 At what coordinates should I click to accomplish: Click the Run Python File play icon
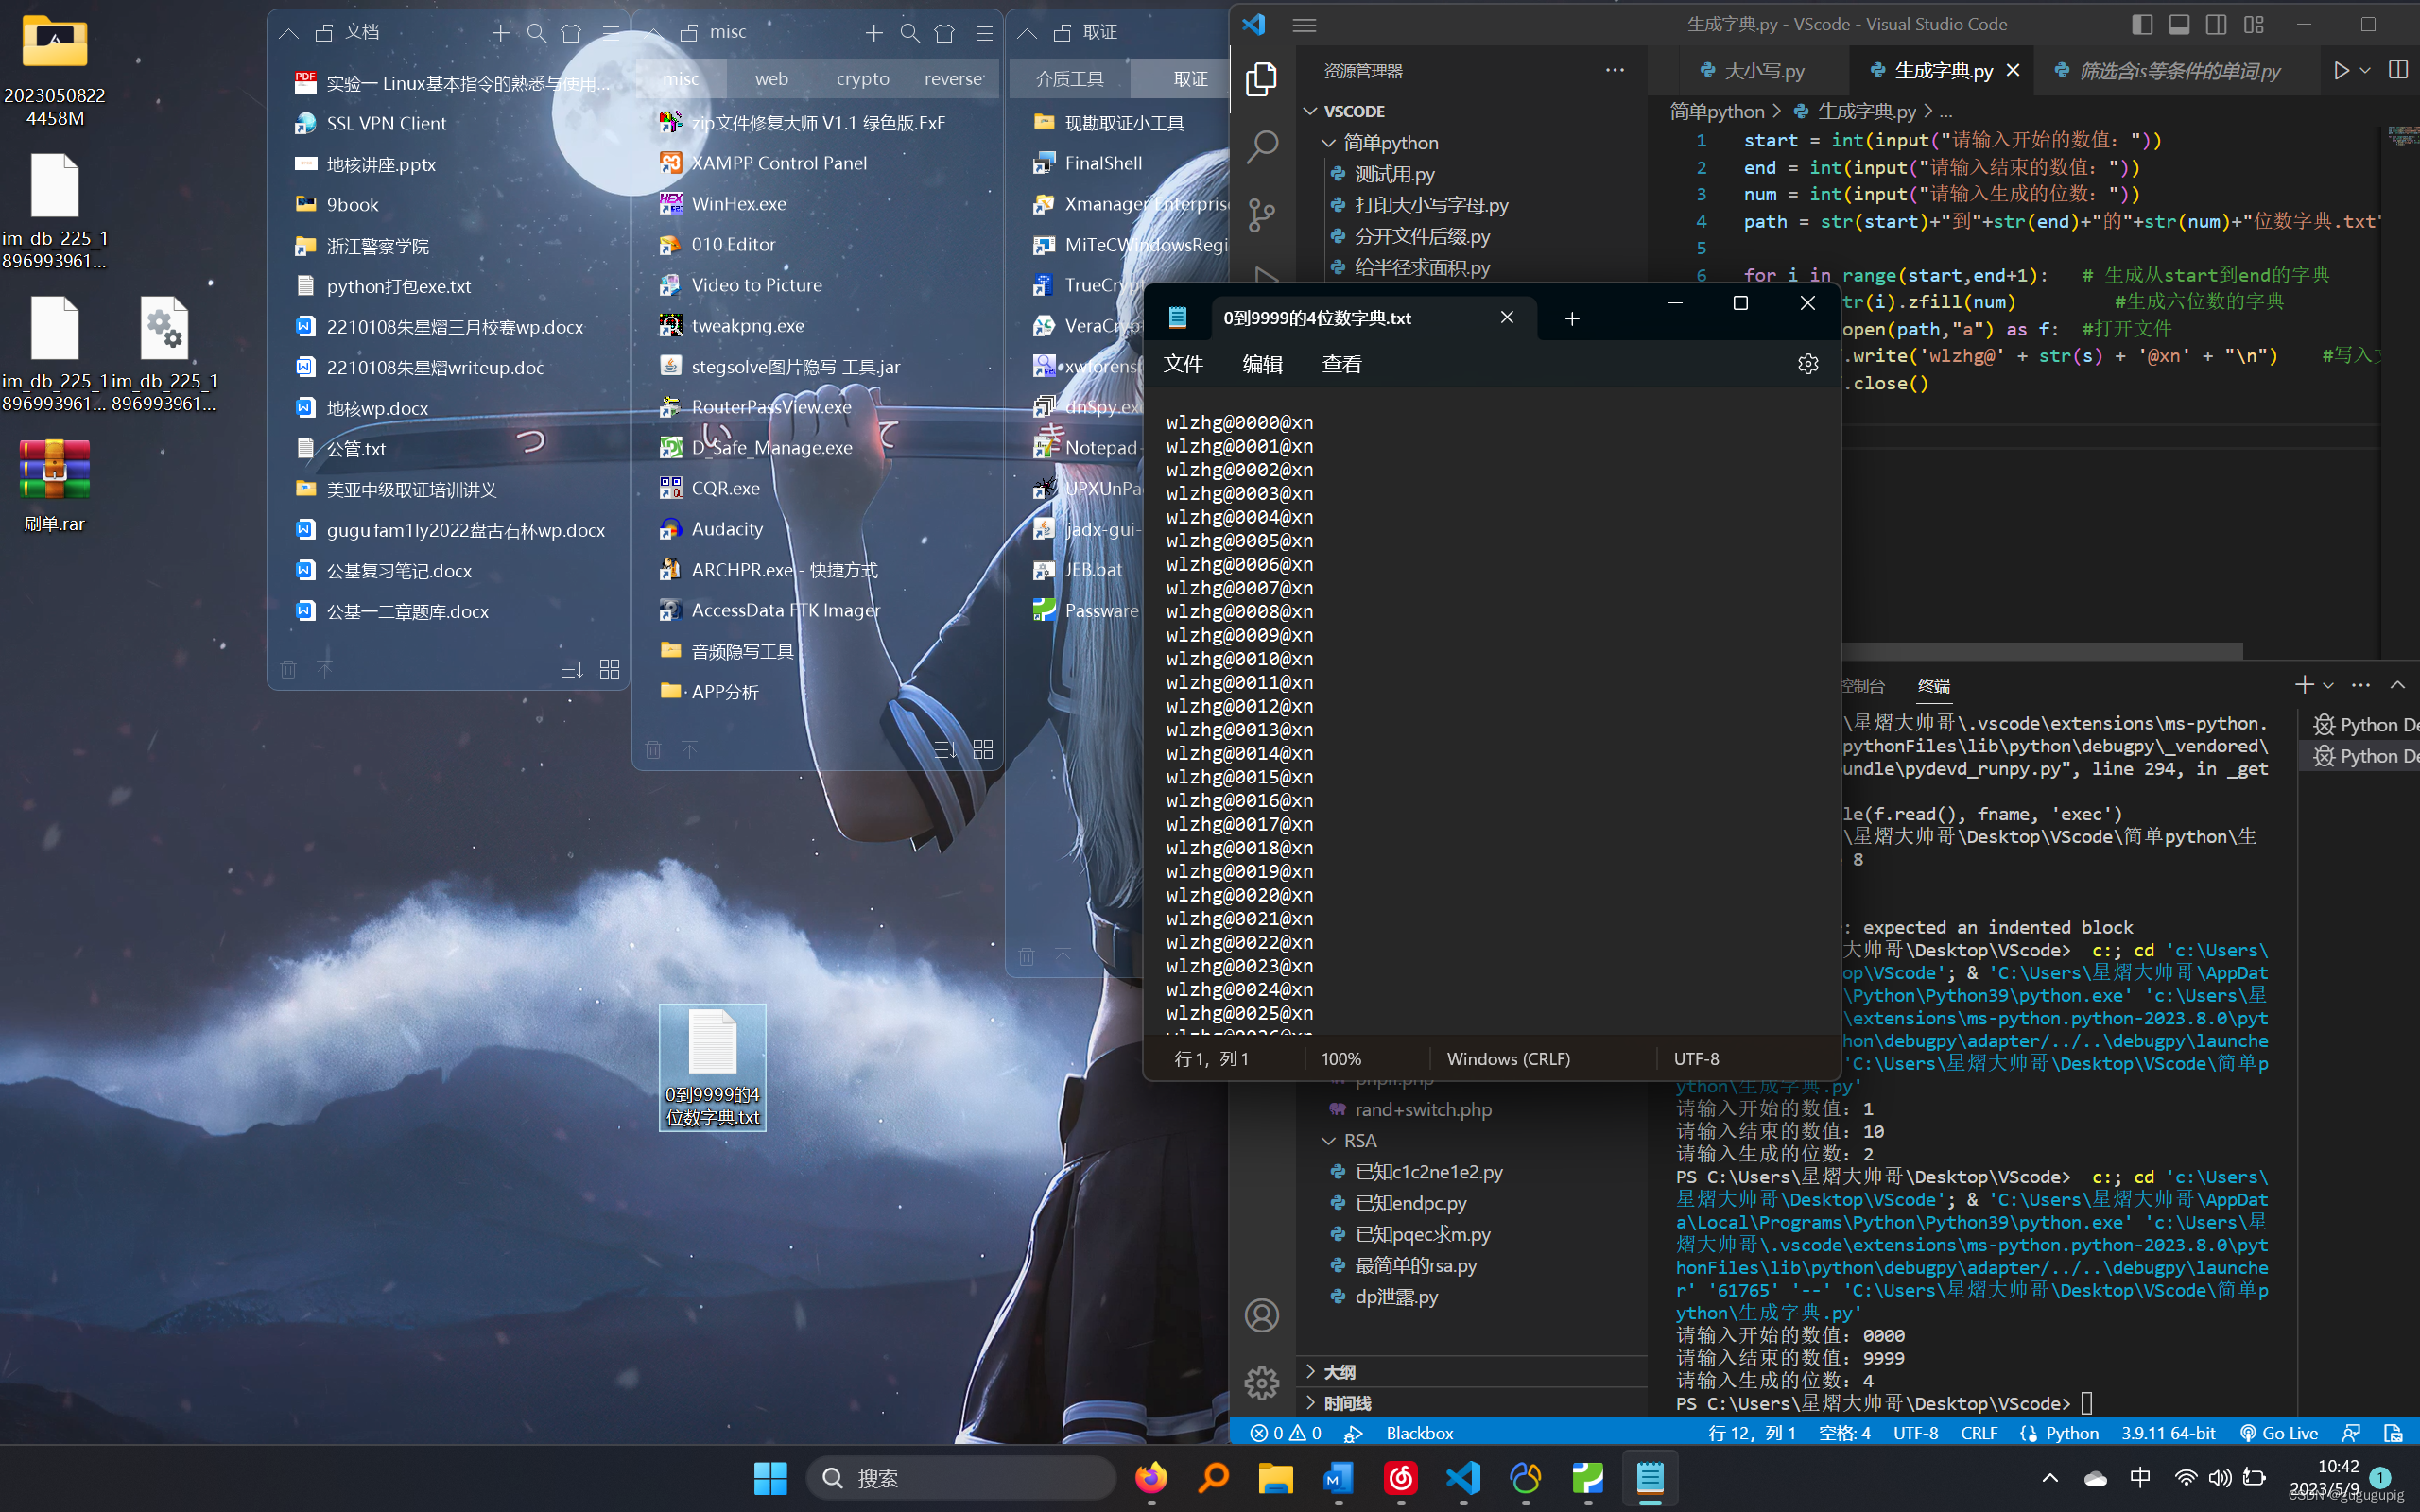coord(2341,71)
